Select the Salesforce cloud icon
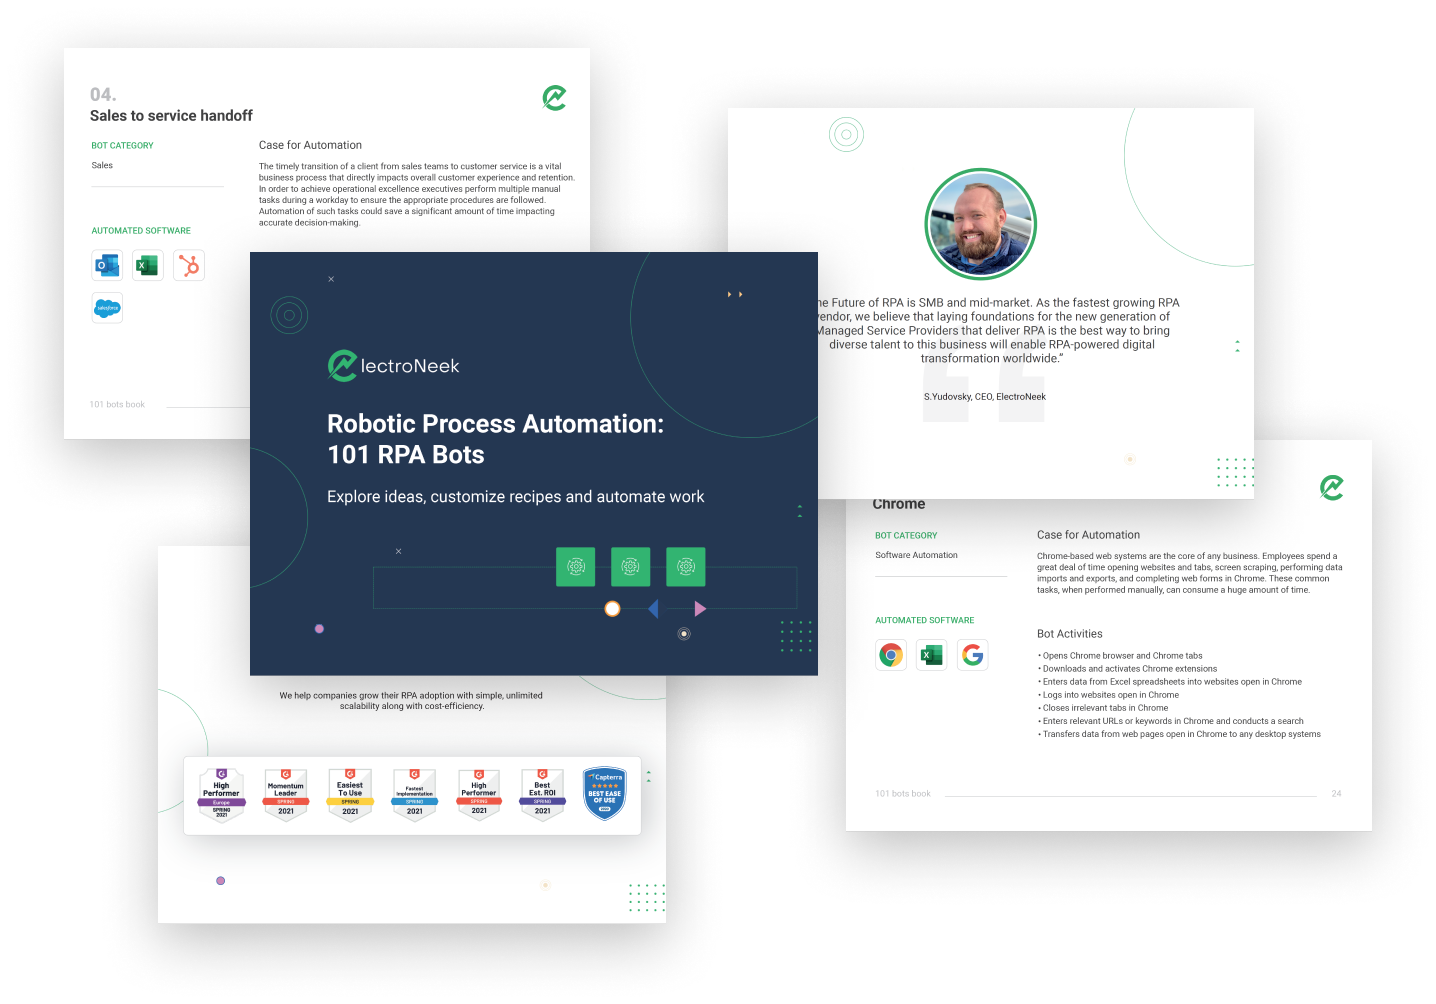This screenshot has height=1004, width=1436. point(107,308)
